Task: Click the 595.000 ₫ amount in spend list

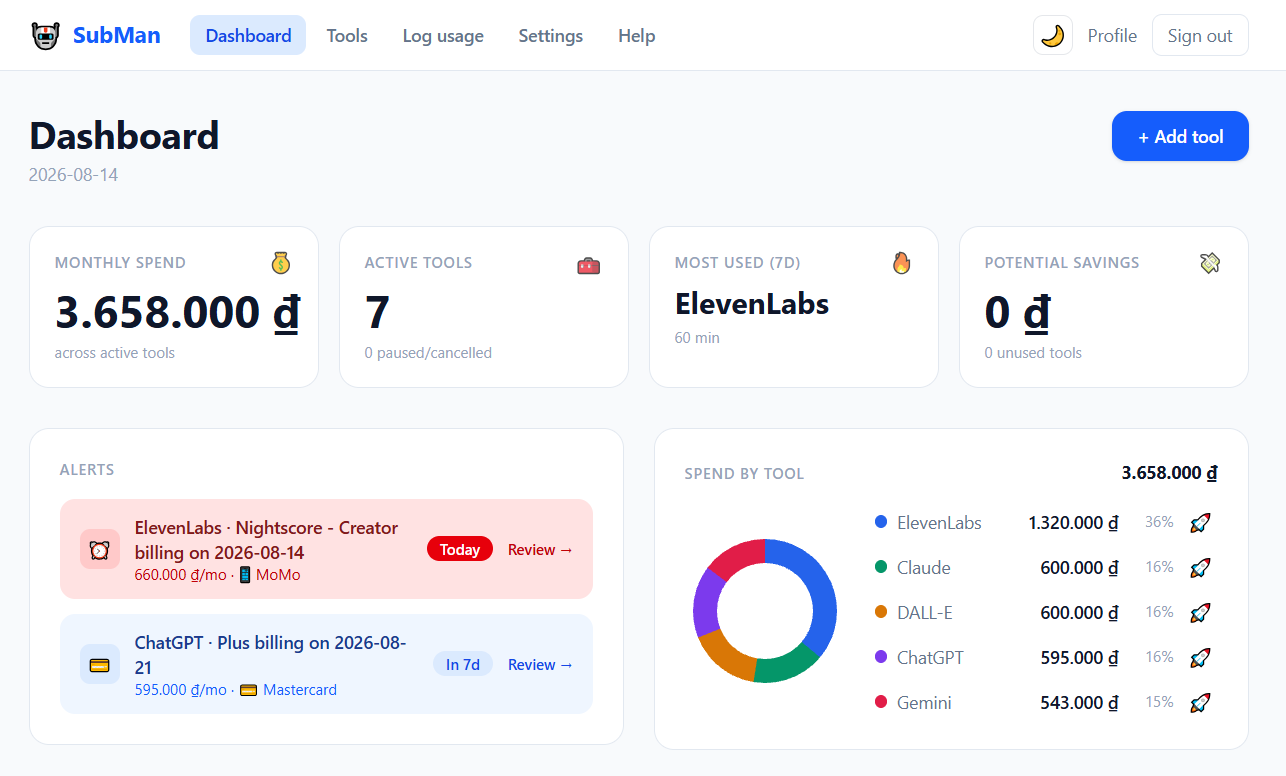Action: pyautogui.click(x=1079, y=658)
